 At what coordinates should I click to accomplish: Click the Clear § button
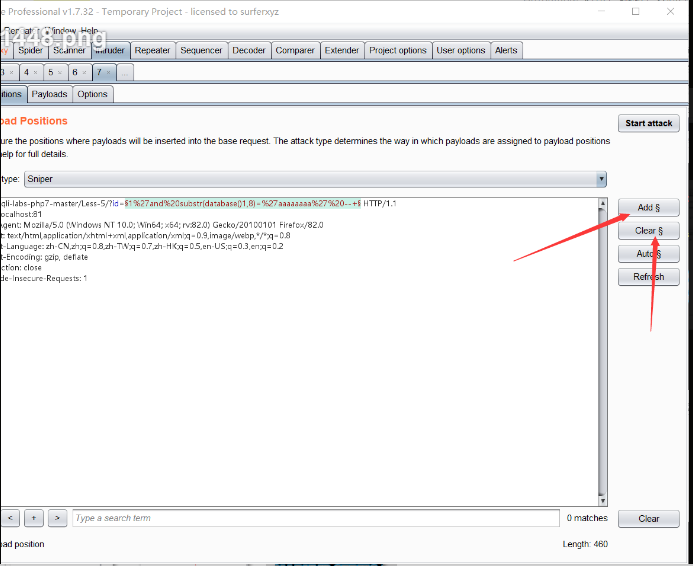(648, 231)
